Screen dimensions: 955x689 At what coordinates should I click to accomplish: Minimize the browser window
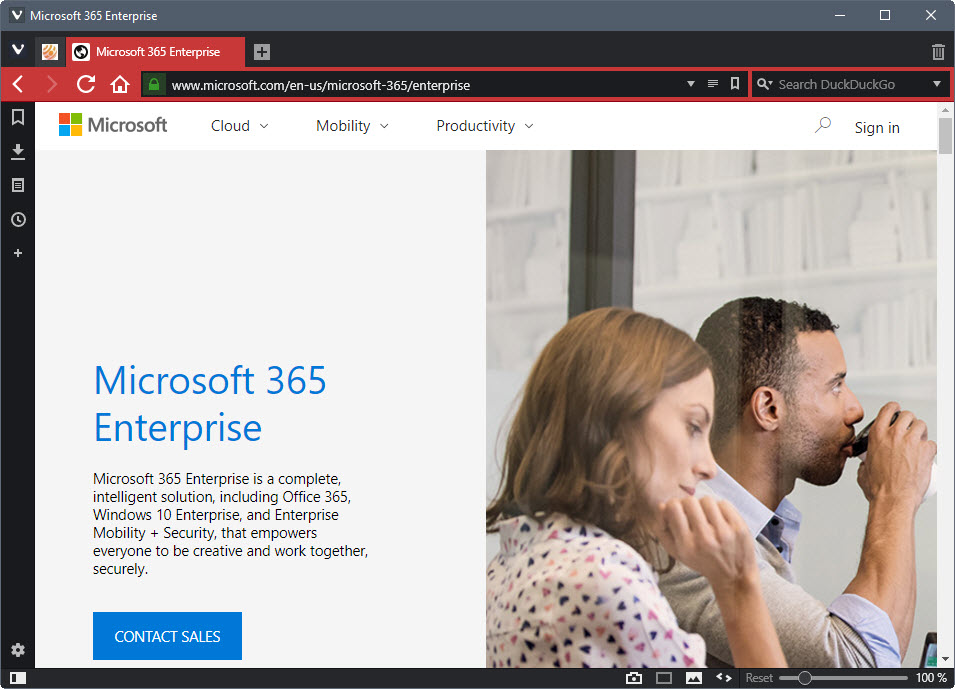pyautogui.click(x=840, y=15)
